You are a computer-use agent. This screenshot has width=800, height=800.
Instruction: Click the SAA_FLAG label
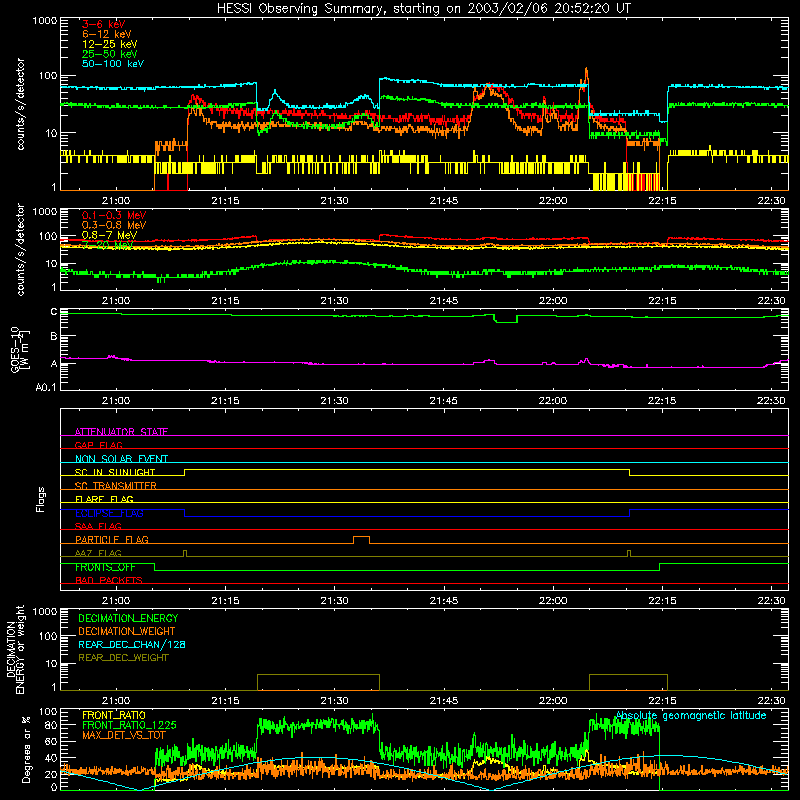98,526
